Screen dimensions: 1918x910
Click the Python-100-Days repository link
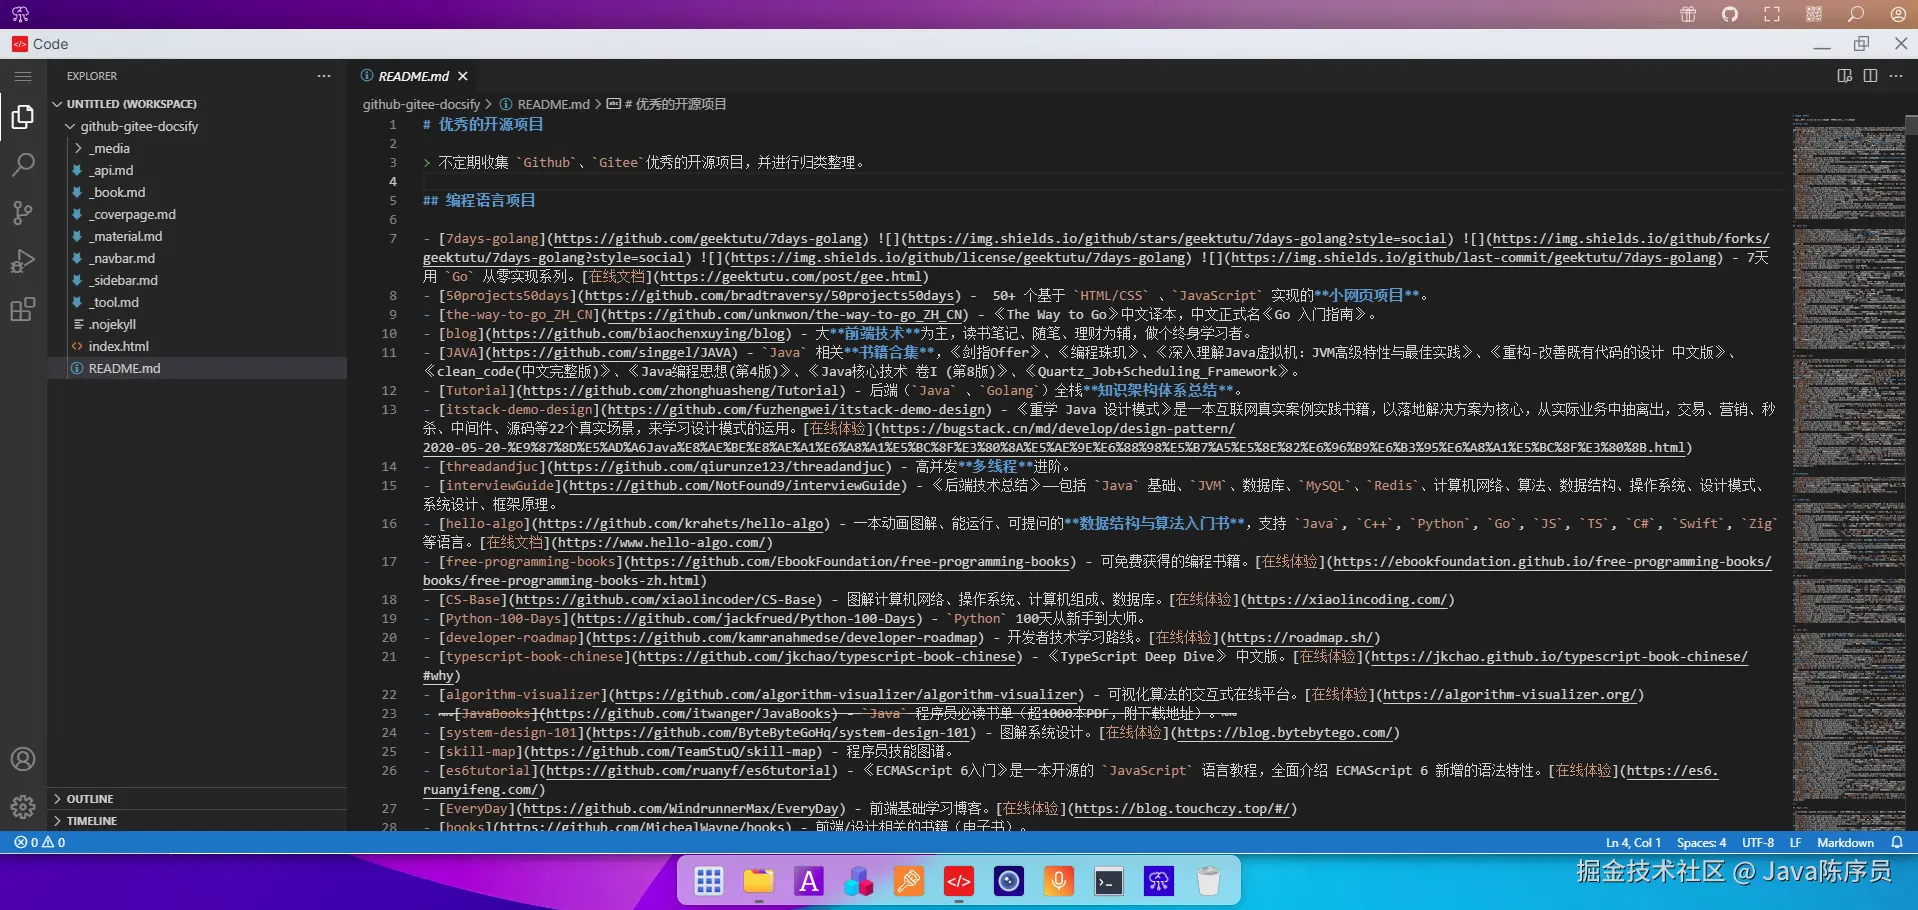point(748,619)
